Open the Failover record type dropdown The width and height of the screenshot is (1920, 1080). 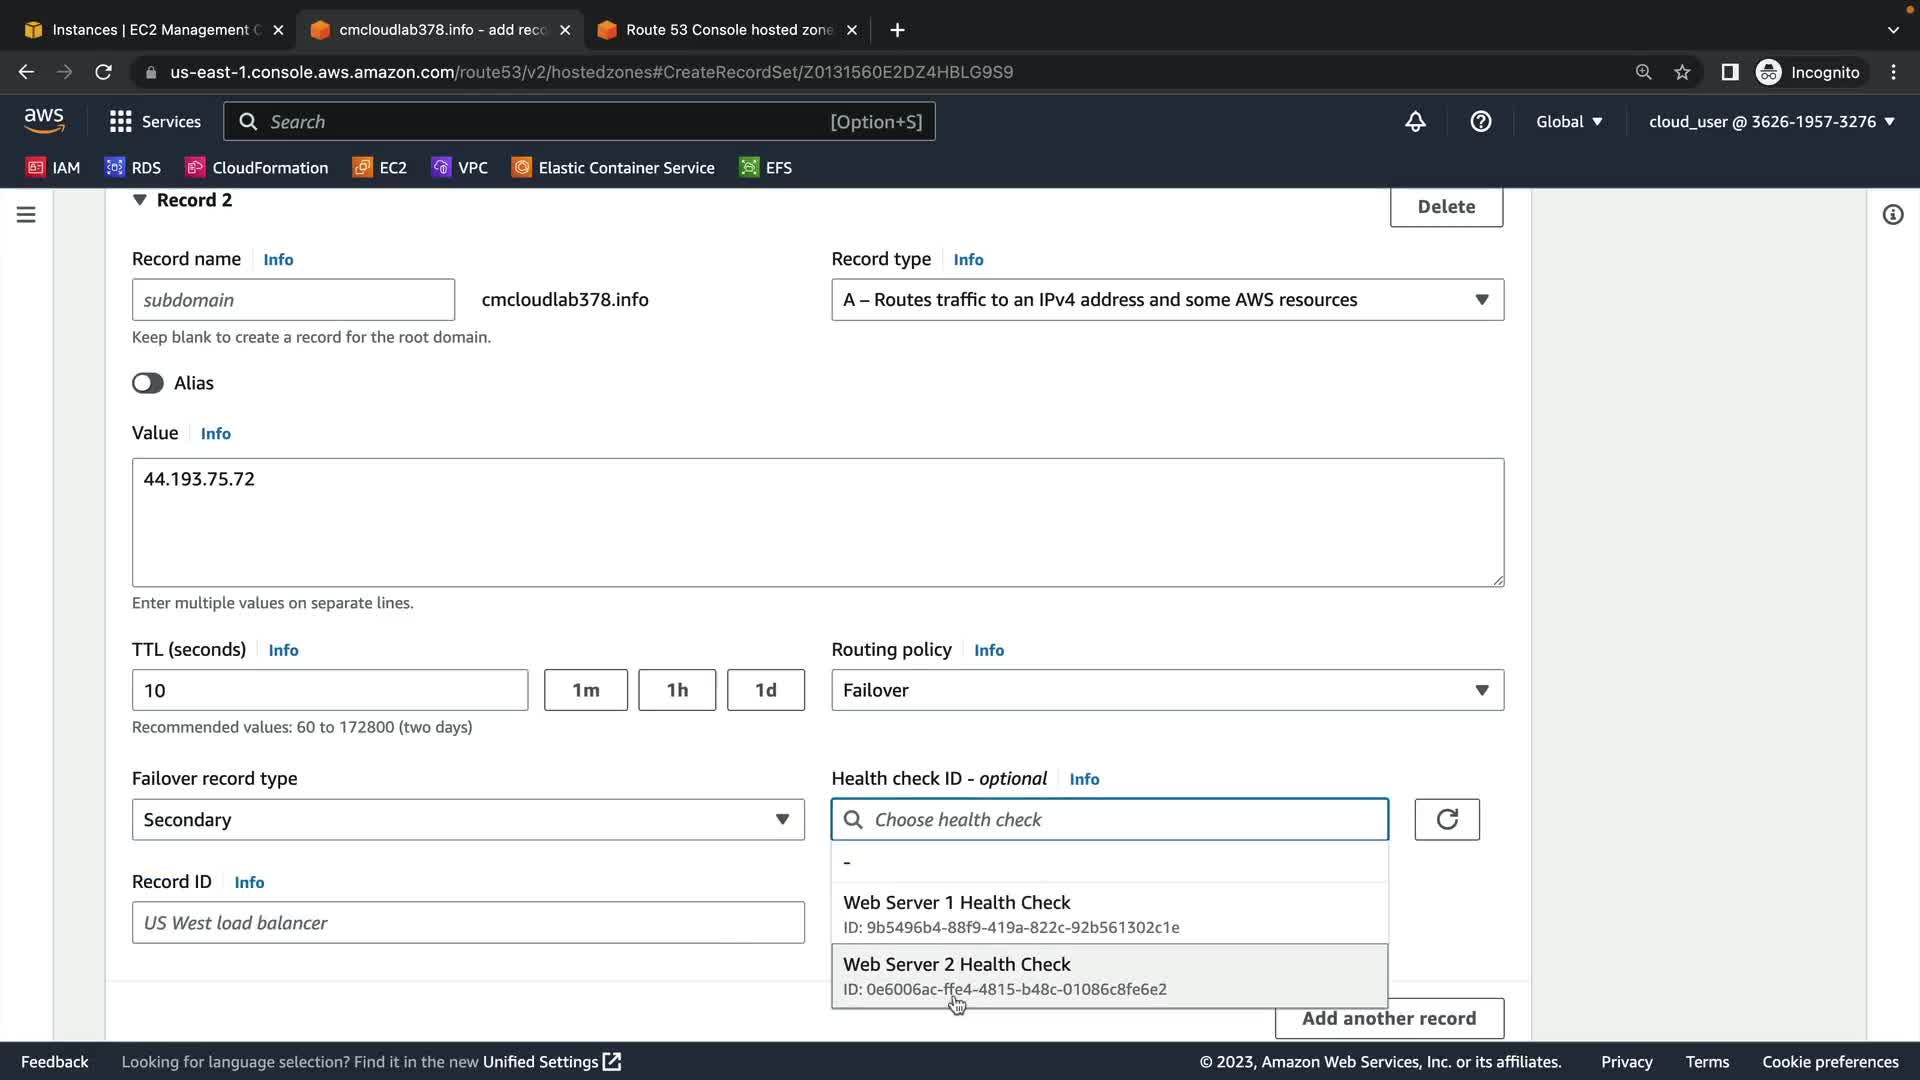pos(468,820)
